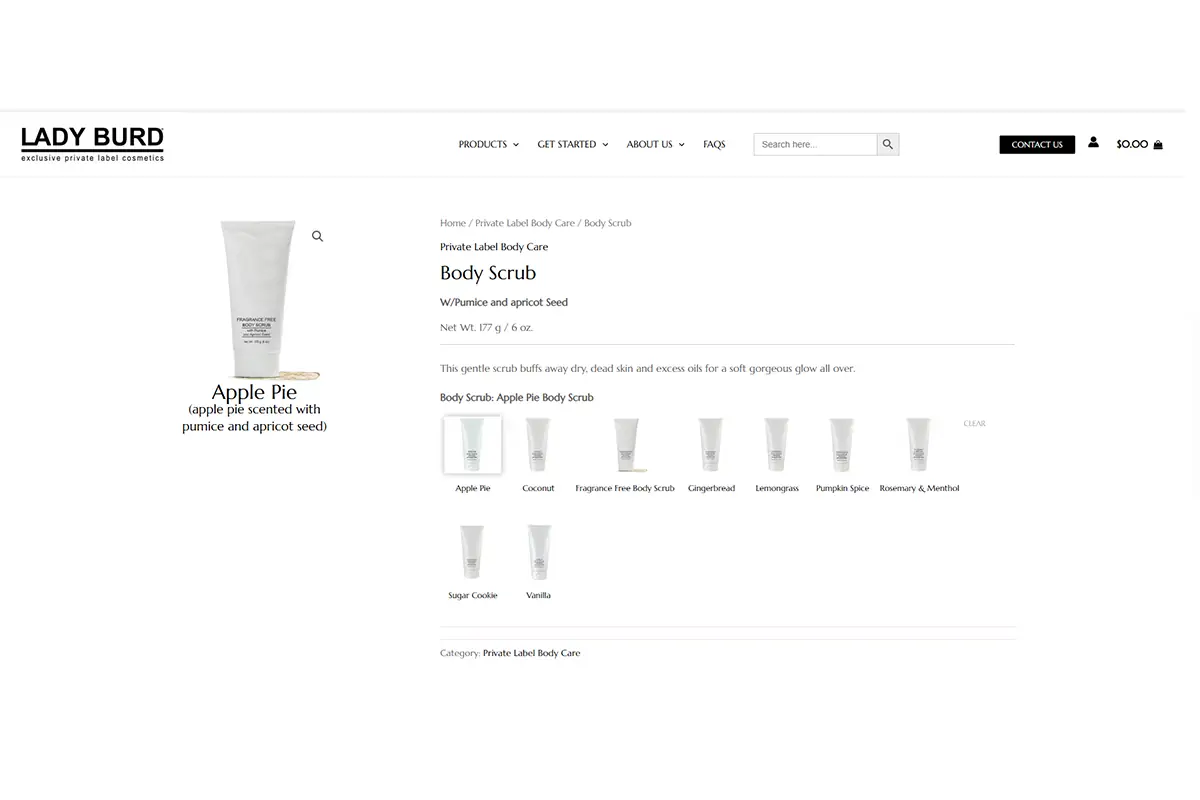Screen dimensions: 1200x800
Task: Click the 'Private Label Body Care' text above the title
Action: pos(494,247)
